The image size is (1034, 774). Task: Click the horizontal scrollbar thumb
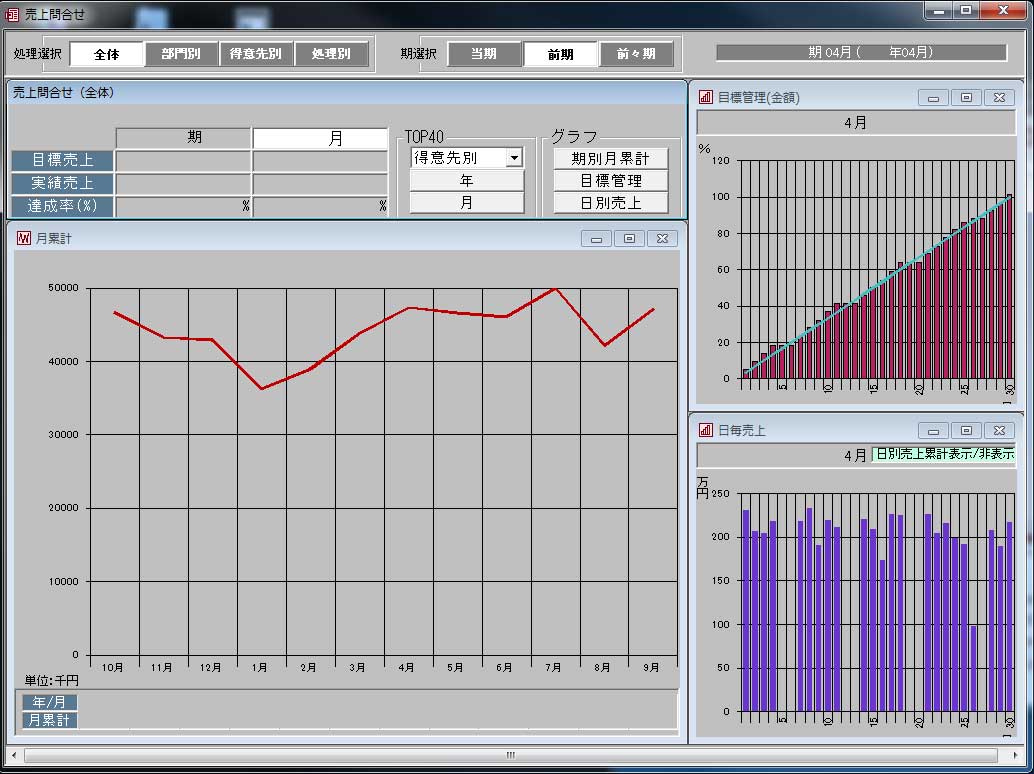click(510, 755)
